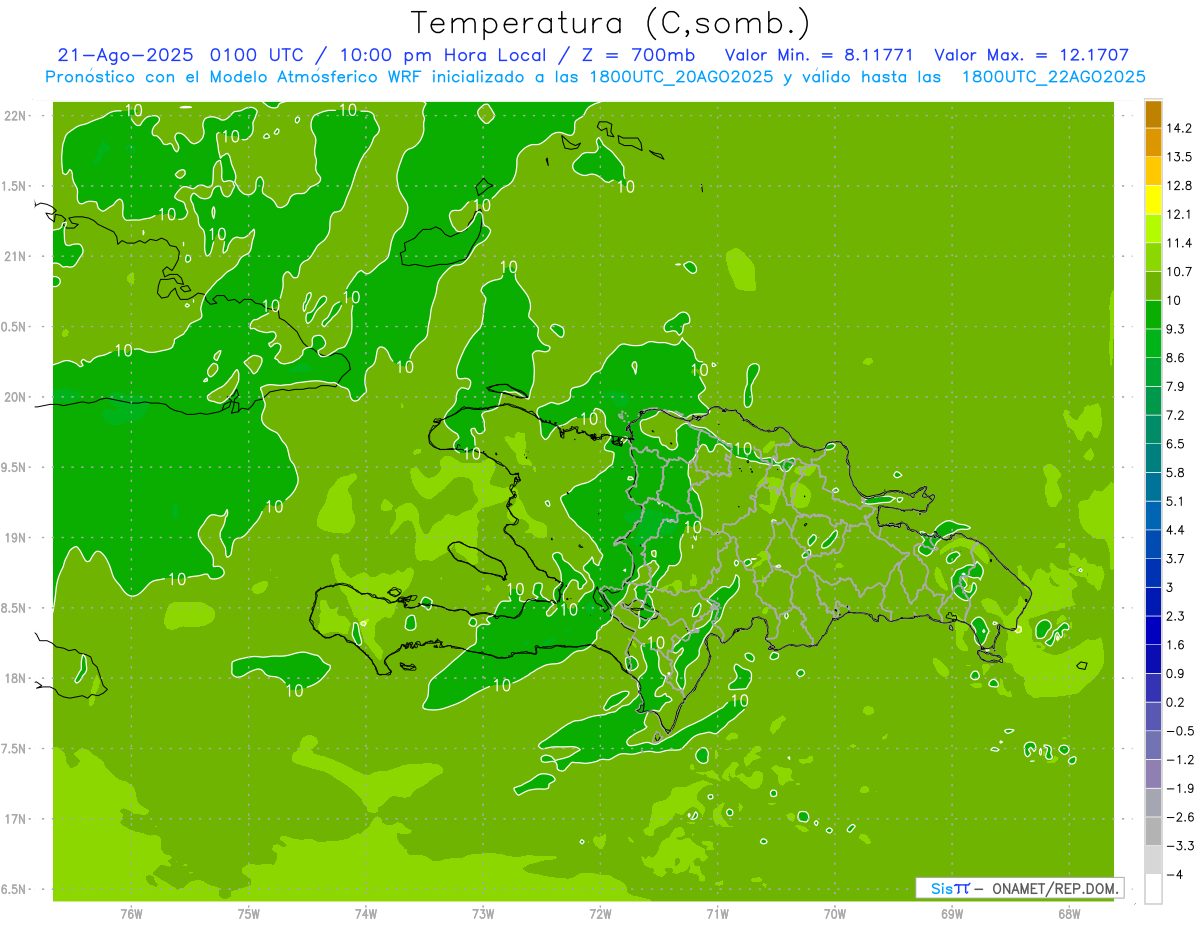
Task: Click the 6.5N latitude axis label
Action: pos(15,890)
